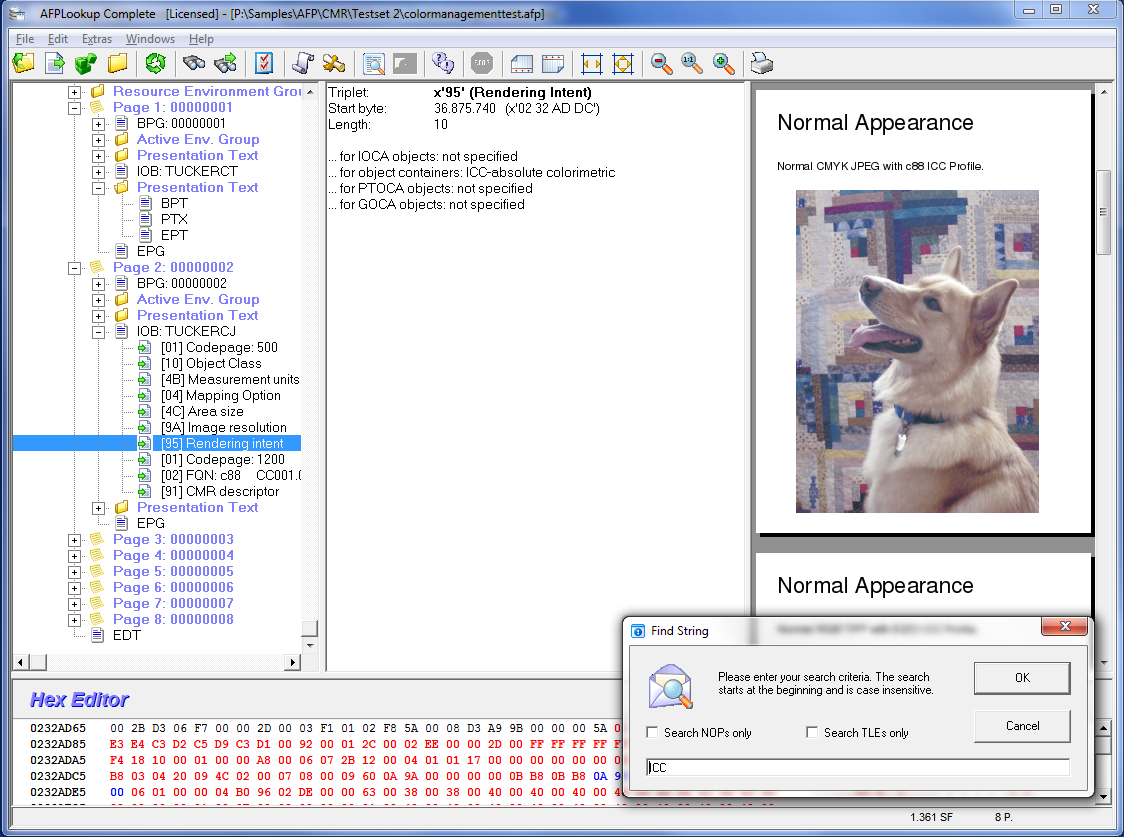Enable the Search TLEs only checkbox
This screenshot has height=837, width=1124.
pos(811,732)
